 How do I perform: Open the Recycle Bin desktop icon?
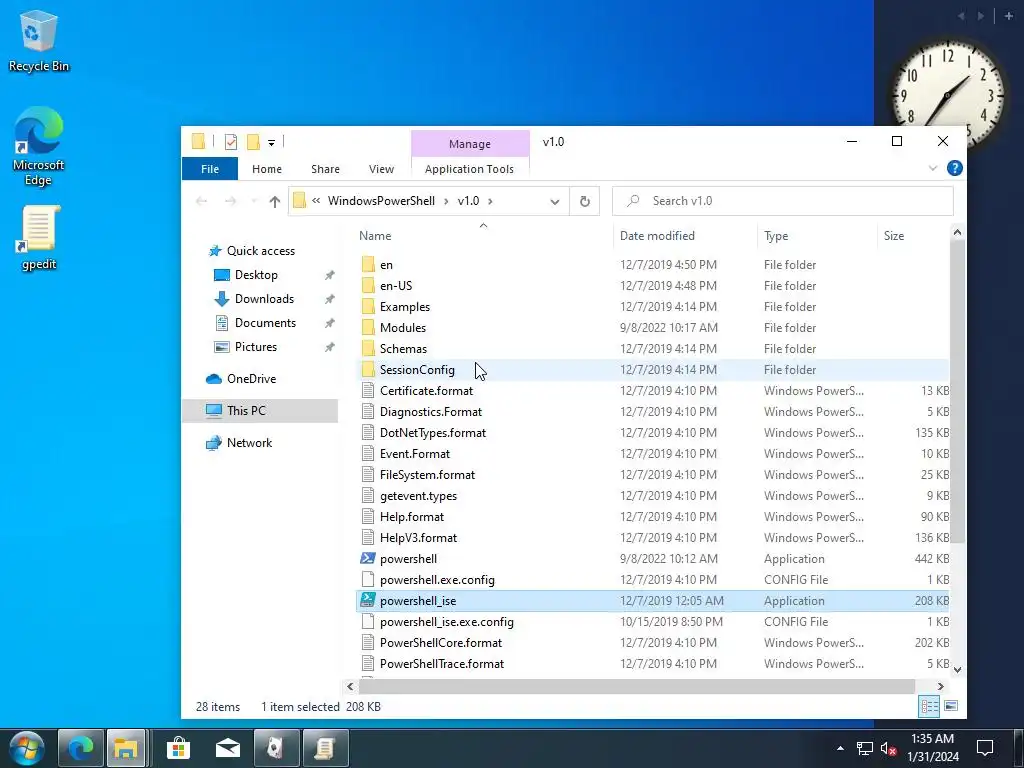39,40
